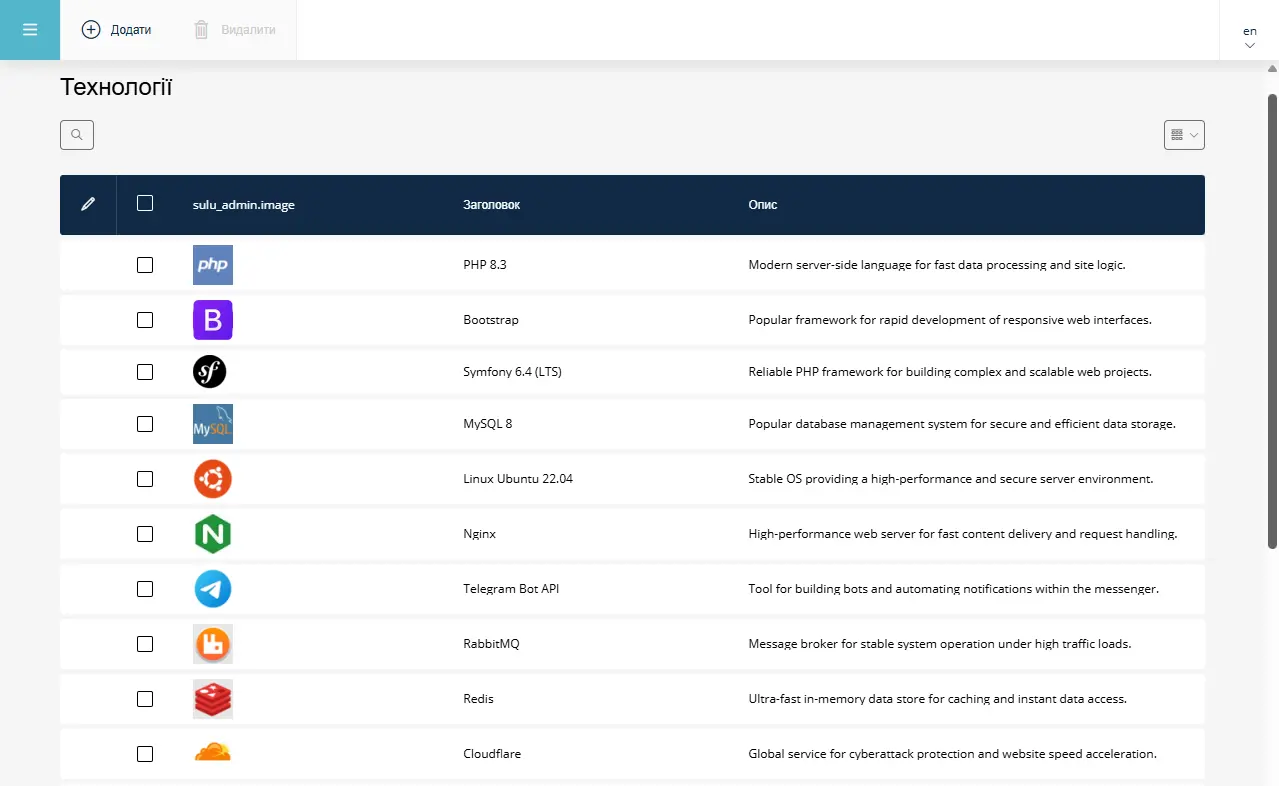Click the pencil edit column icon
The height and width of the screenshot is (786, 1279).
tap(88, 204)
